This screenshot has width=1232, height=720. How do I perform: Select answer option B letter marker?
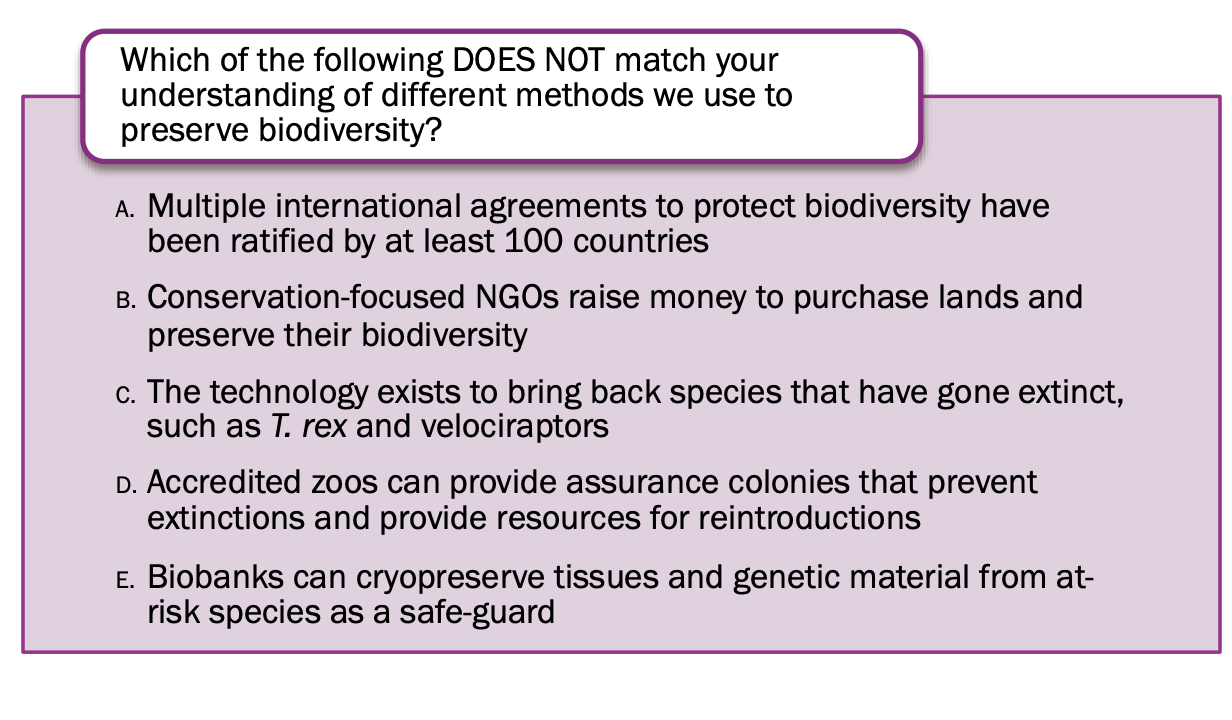coord(124,301)
